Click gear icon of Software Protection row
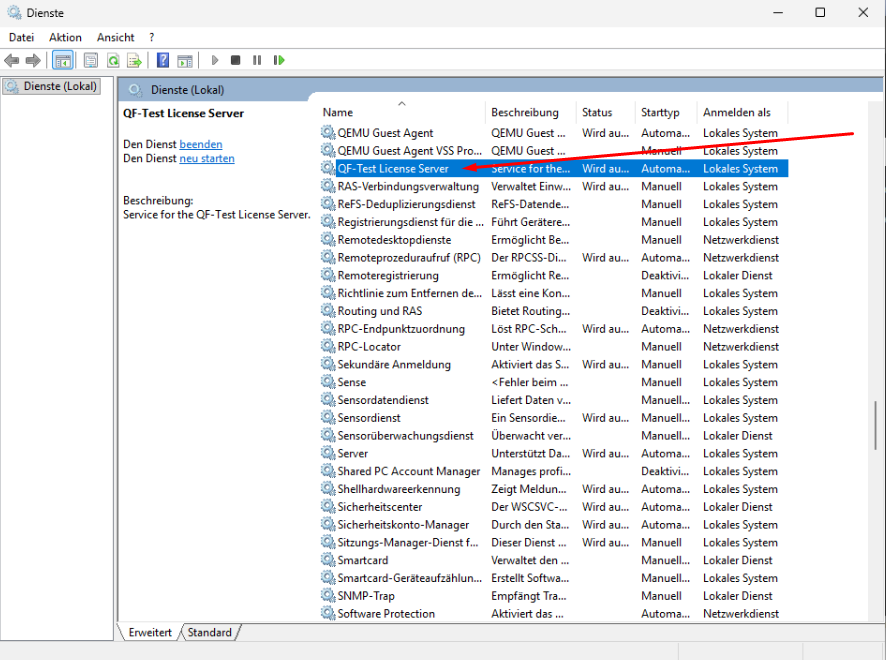This screenshot has width=886, height=660. tap(328, 613)
